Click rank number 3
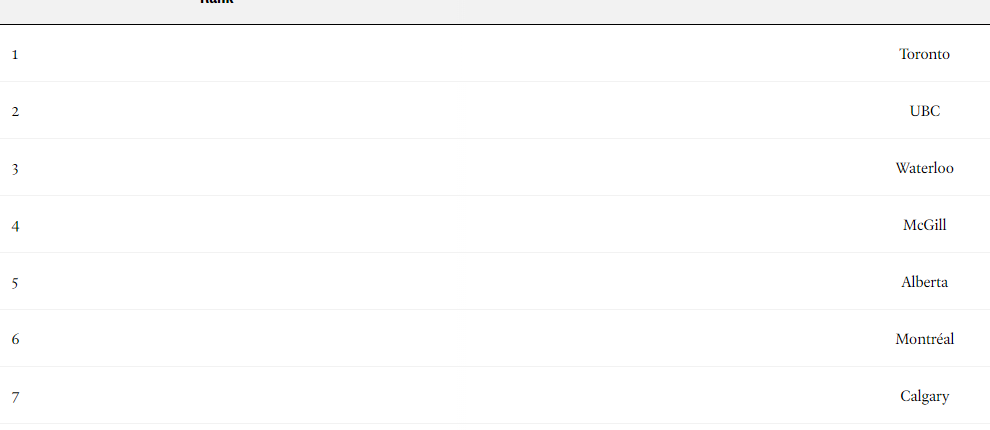 tap(15, 169)
